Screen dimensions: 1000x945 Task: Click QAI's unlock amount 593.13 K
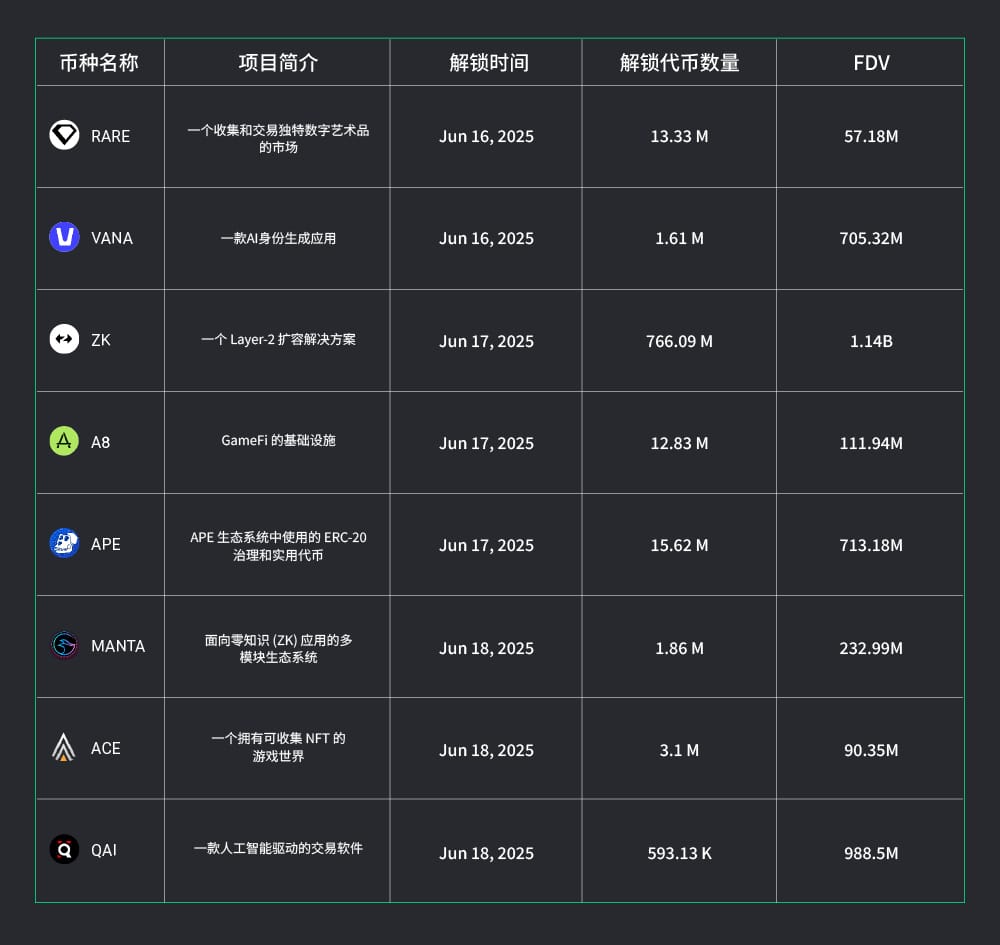(679, 853)
